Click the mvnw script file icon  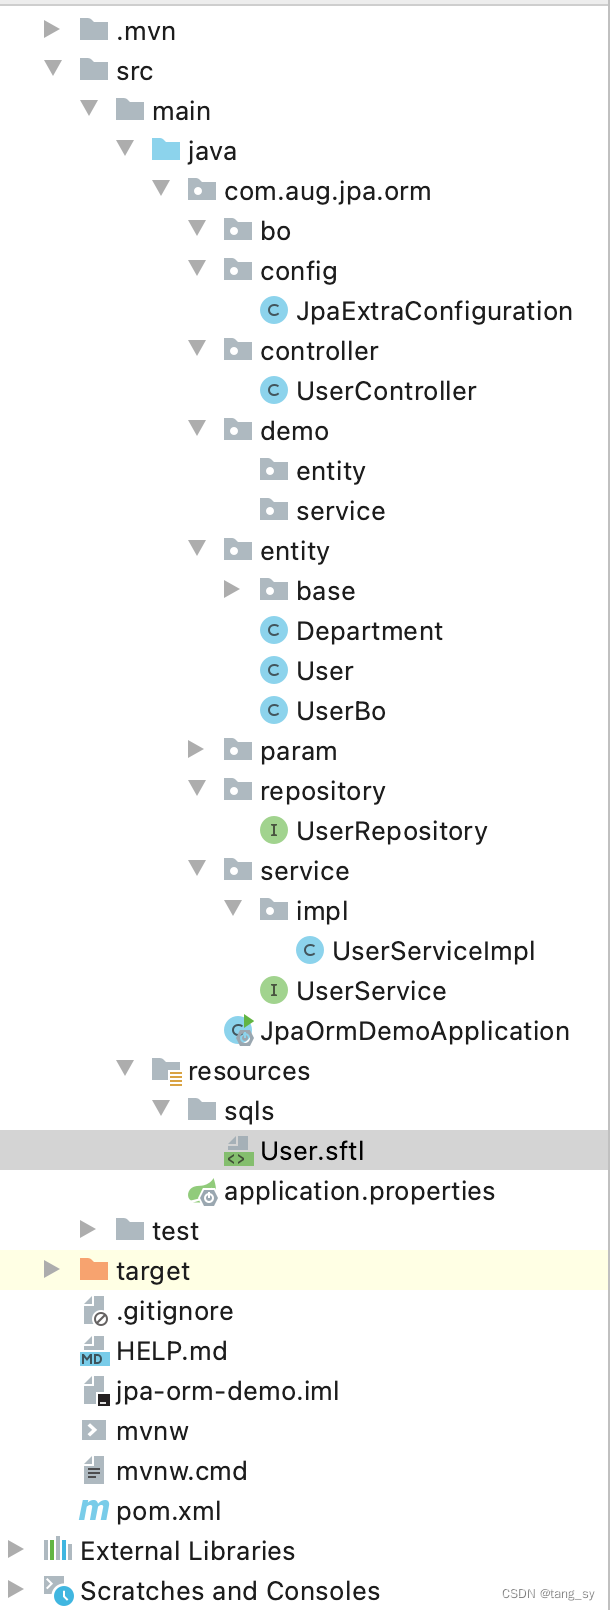pyautogui.click(x=94, y=1430)
